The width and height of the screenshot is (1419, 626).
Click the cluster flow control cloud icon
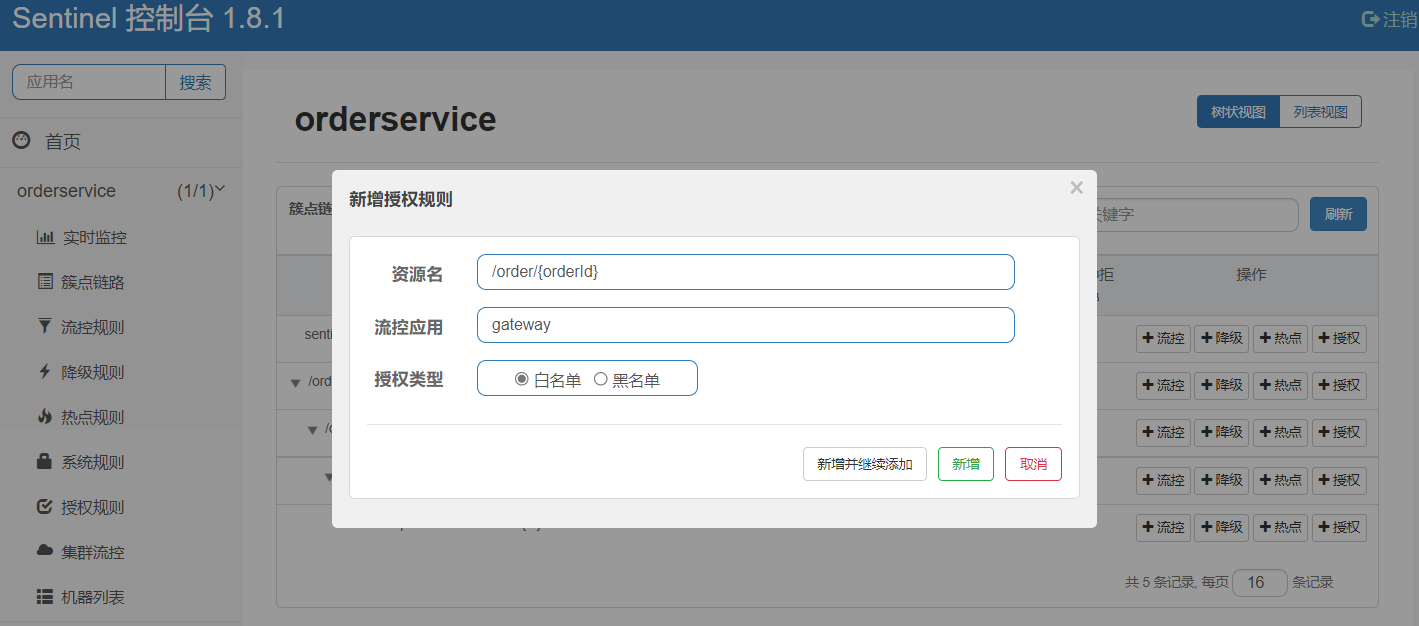click(45, 551)
